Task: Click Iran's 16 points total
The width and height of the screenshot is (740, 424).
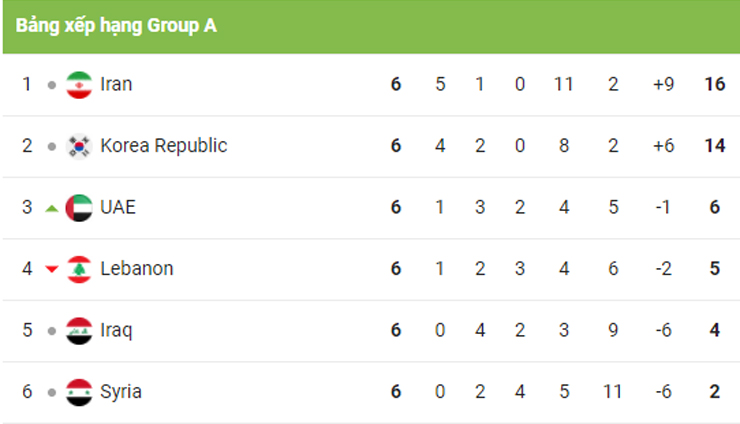Action: [x=714, y=85]
